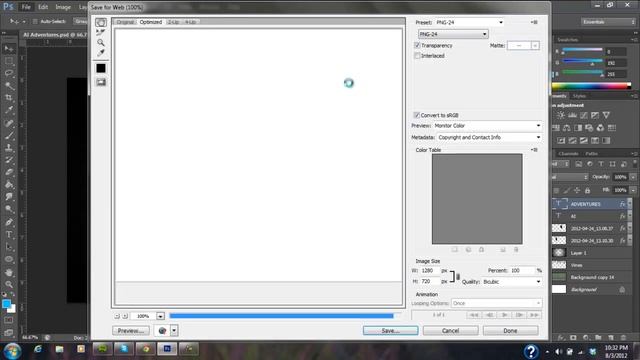Click the color spectrum ramp in Color panel
Viewport: 640px width, 360px height.
tap(591, 86)
